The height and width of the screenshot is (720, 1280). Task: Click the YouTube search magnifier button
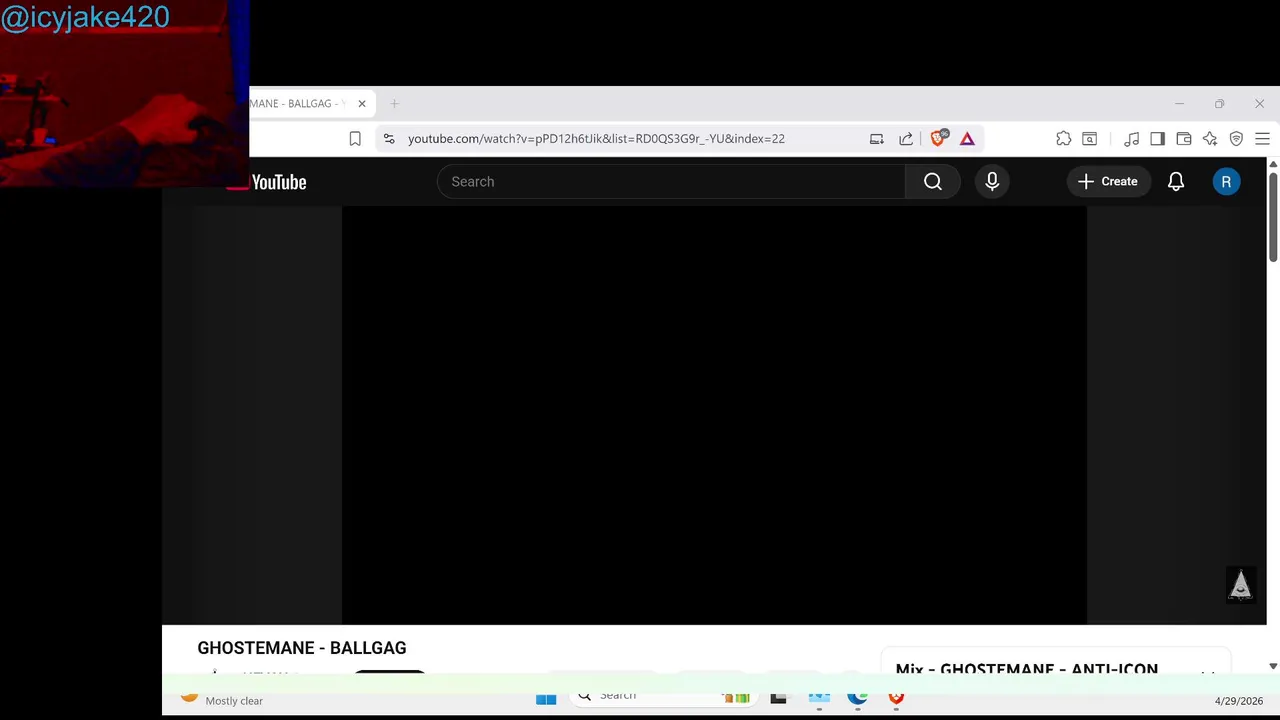pyautogui.click(x=932, y=181)
